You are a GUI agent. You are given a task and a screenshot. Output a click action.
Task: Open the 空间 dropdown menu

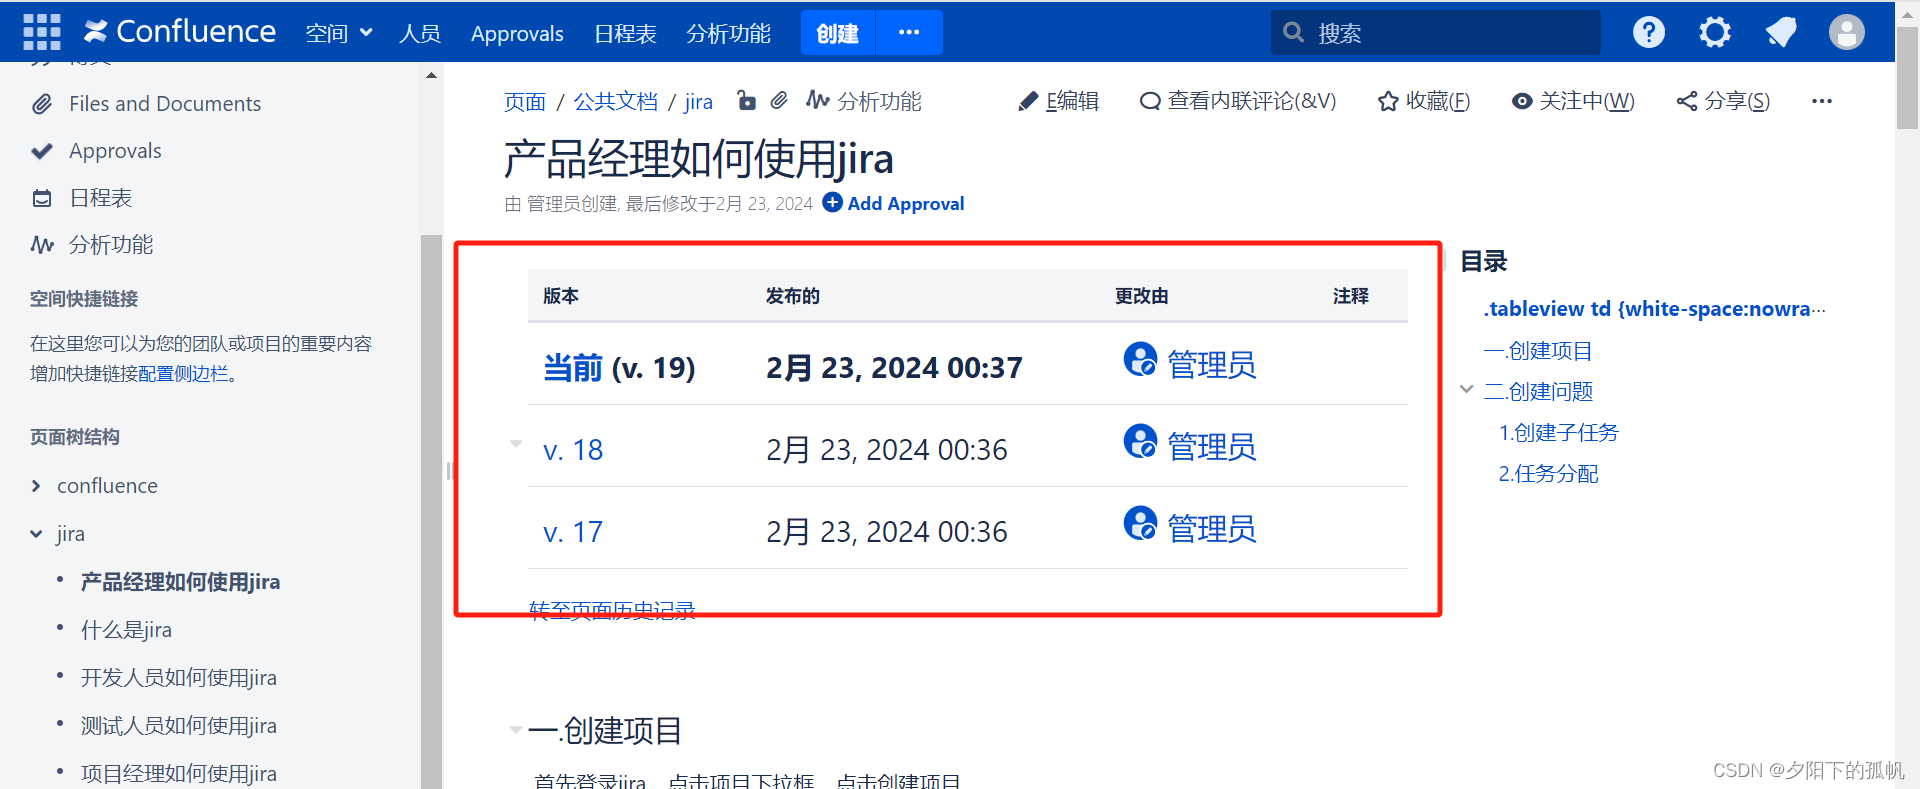coord(339,33)
